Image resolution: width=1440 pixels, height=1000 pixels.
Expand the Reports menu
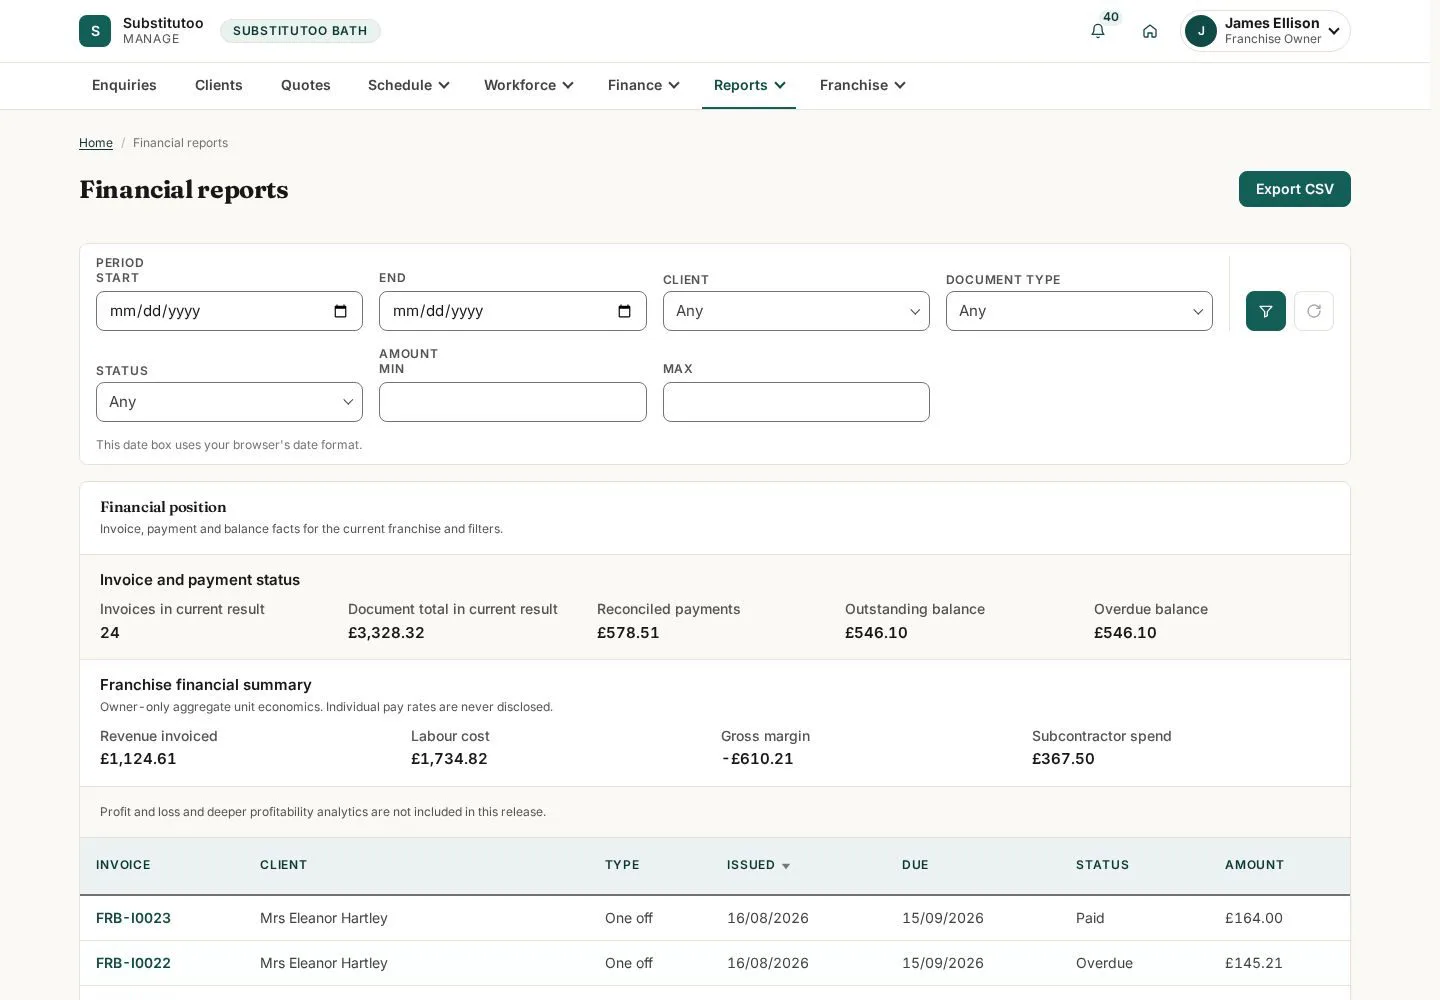point(749,85)
